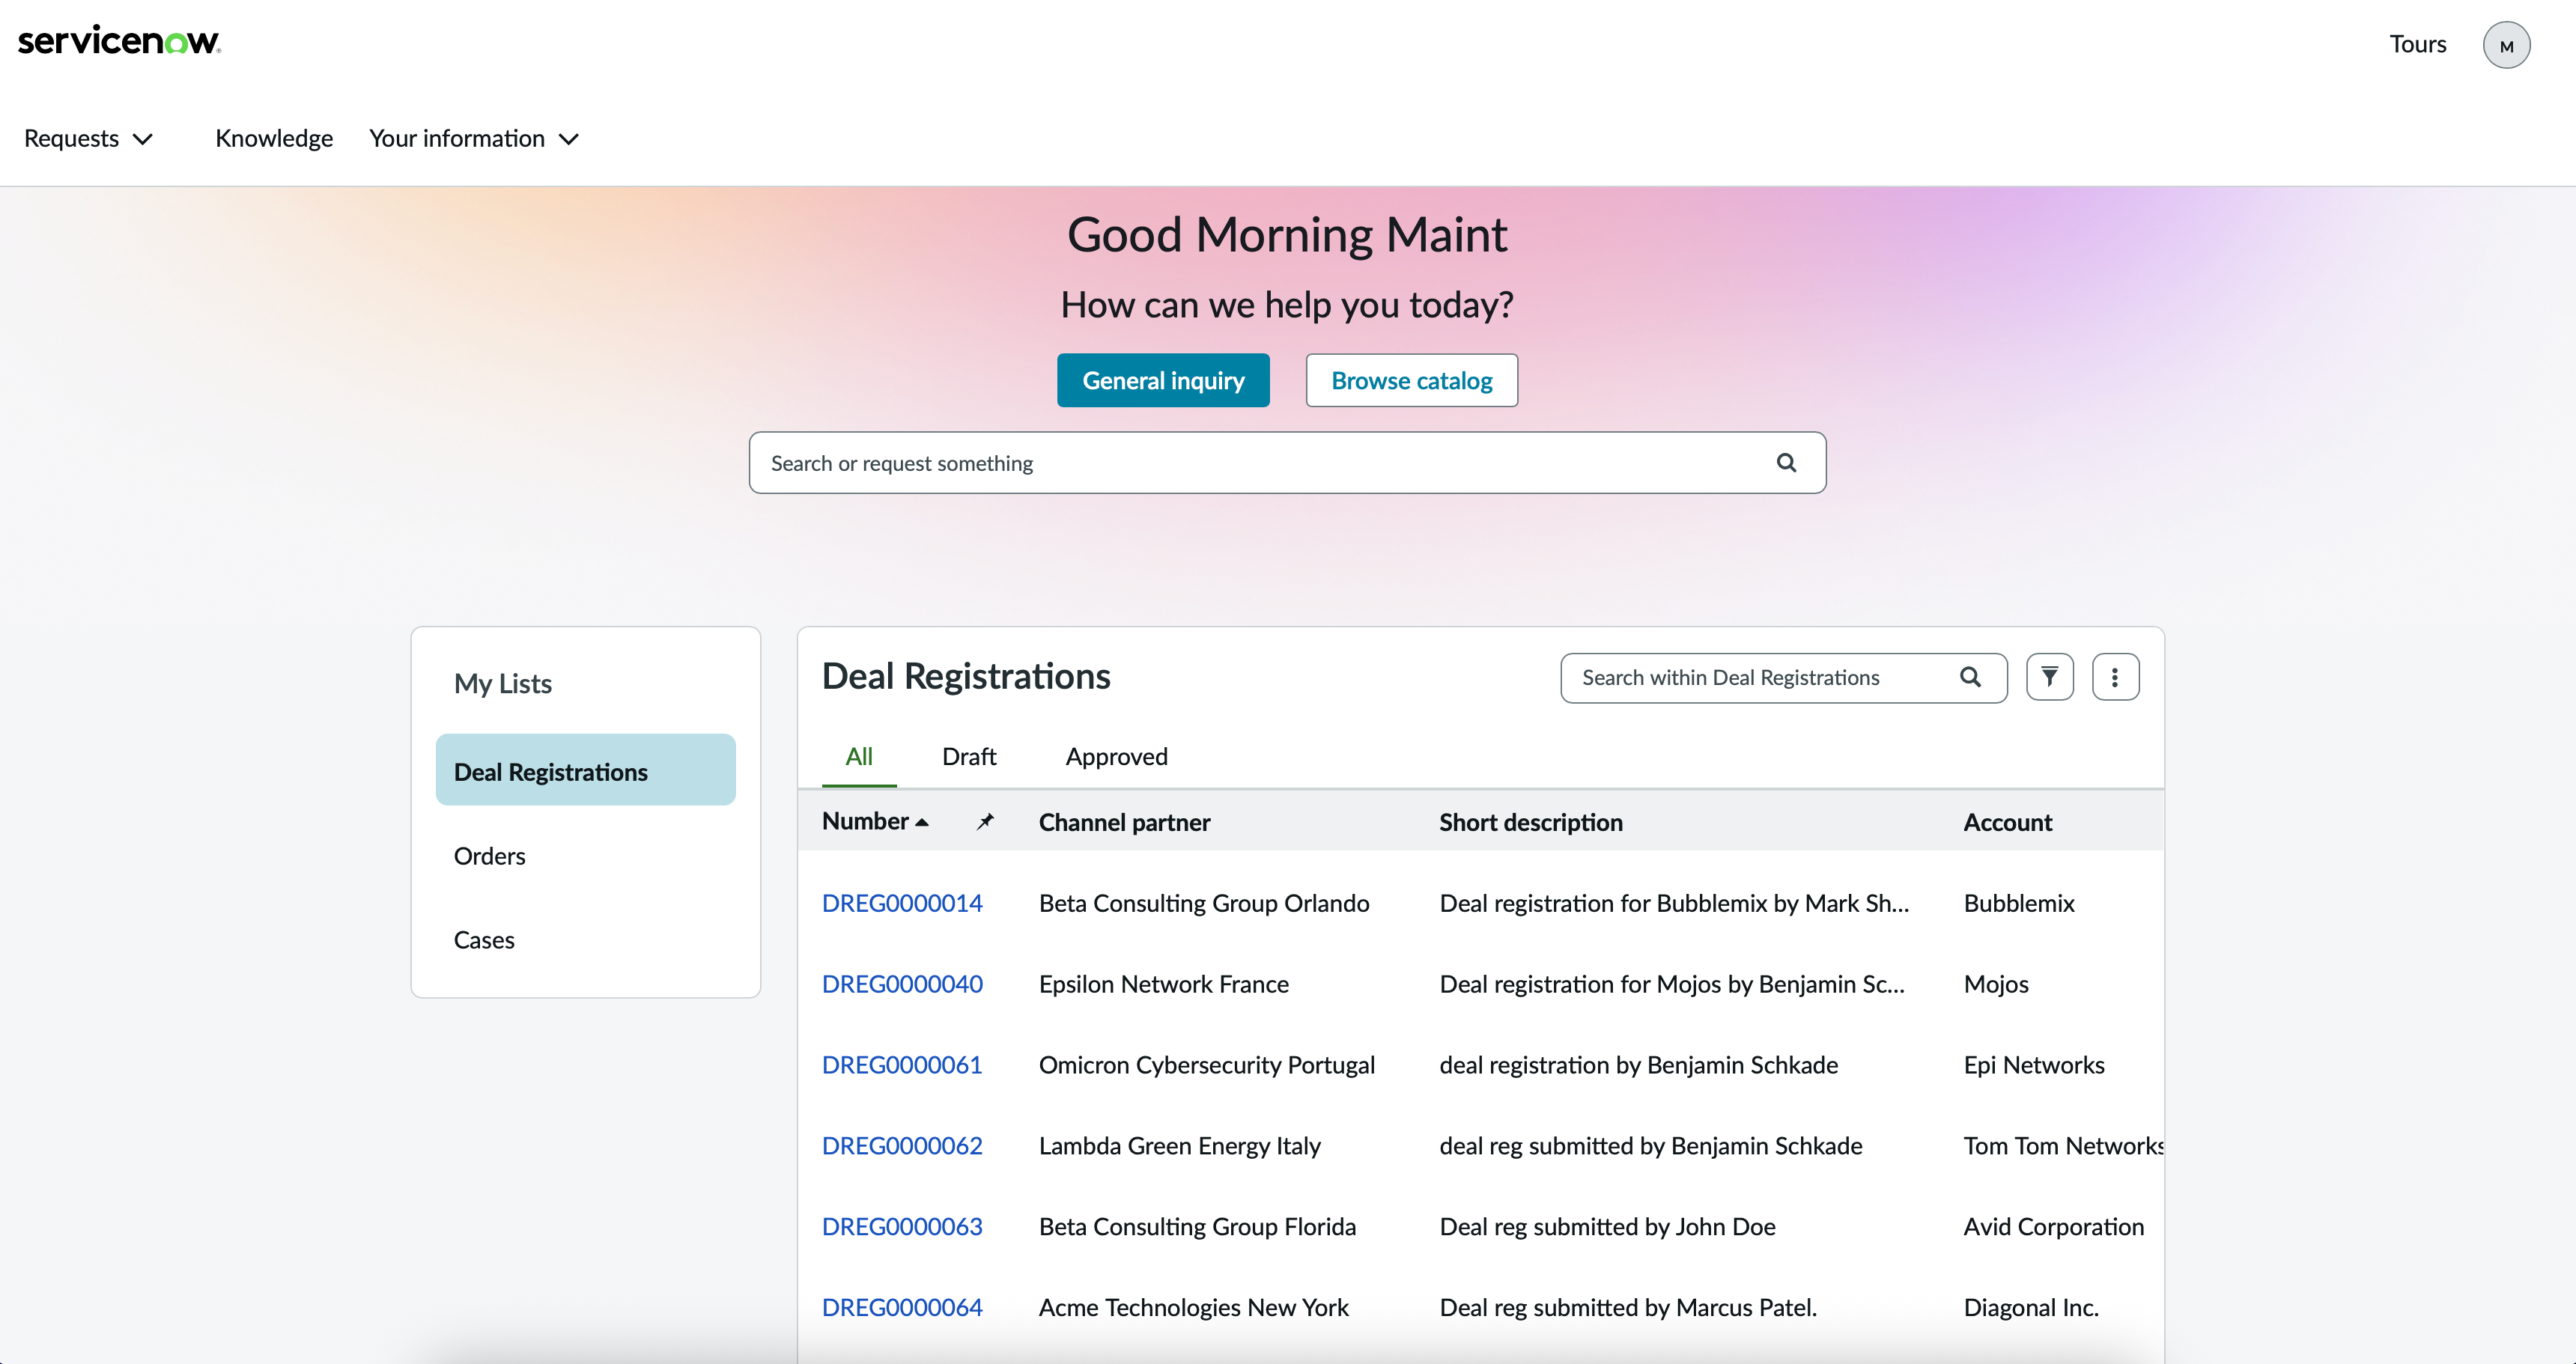Click the Deal Registrations list title

coord(965,677)
